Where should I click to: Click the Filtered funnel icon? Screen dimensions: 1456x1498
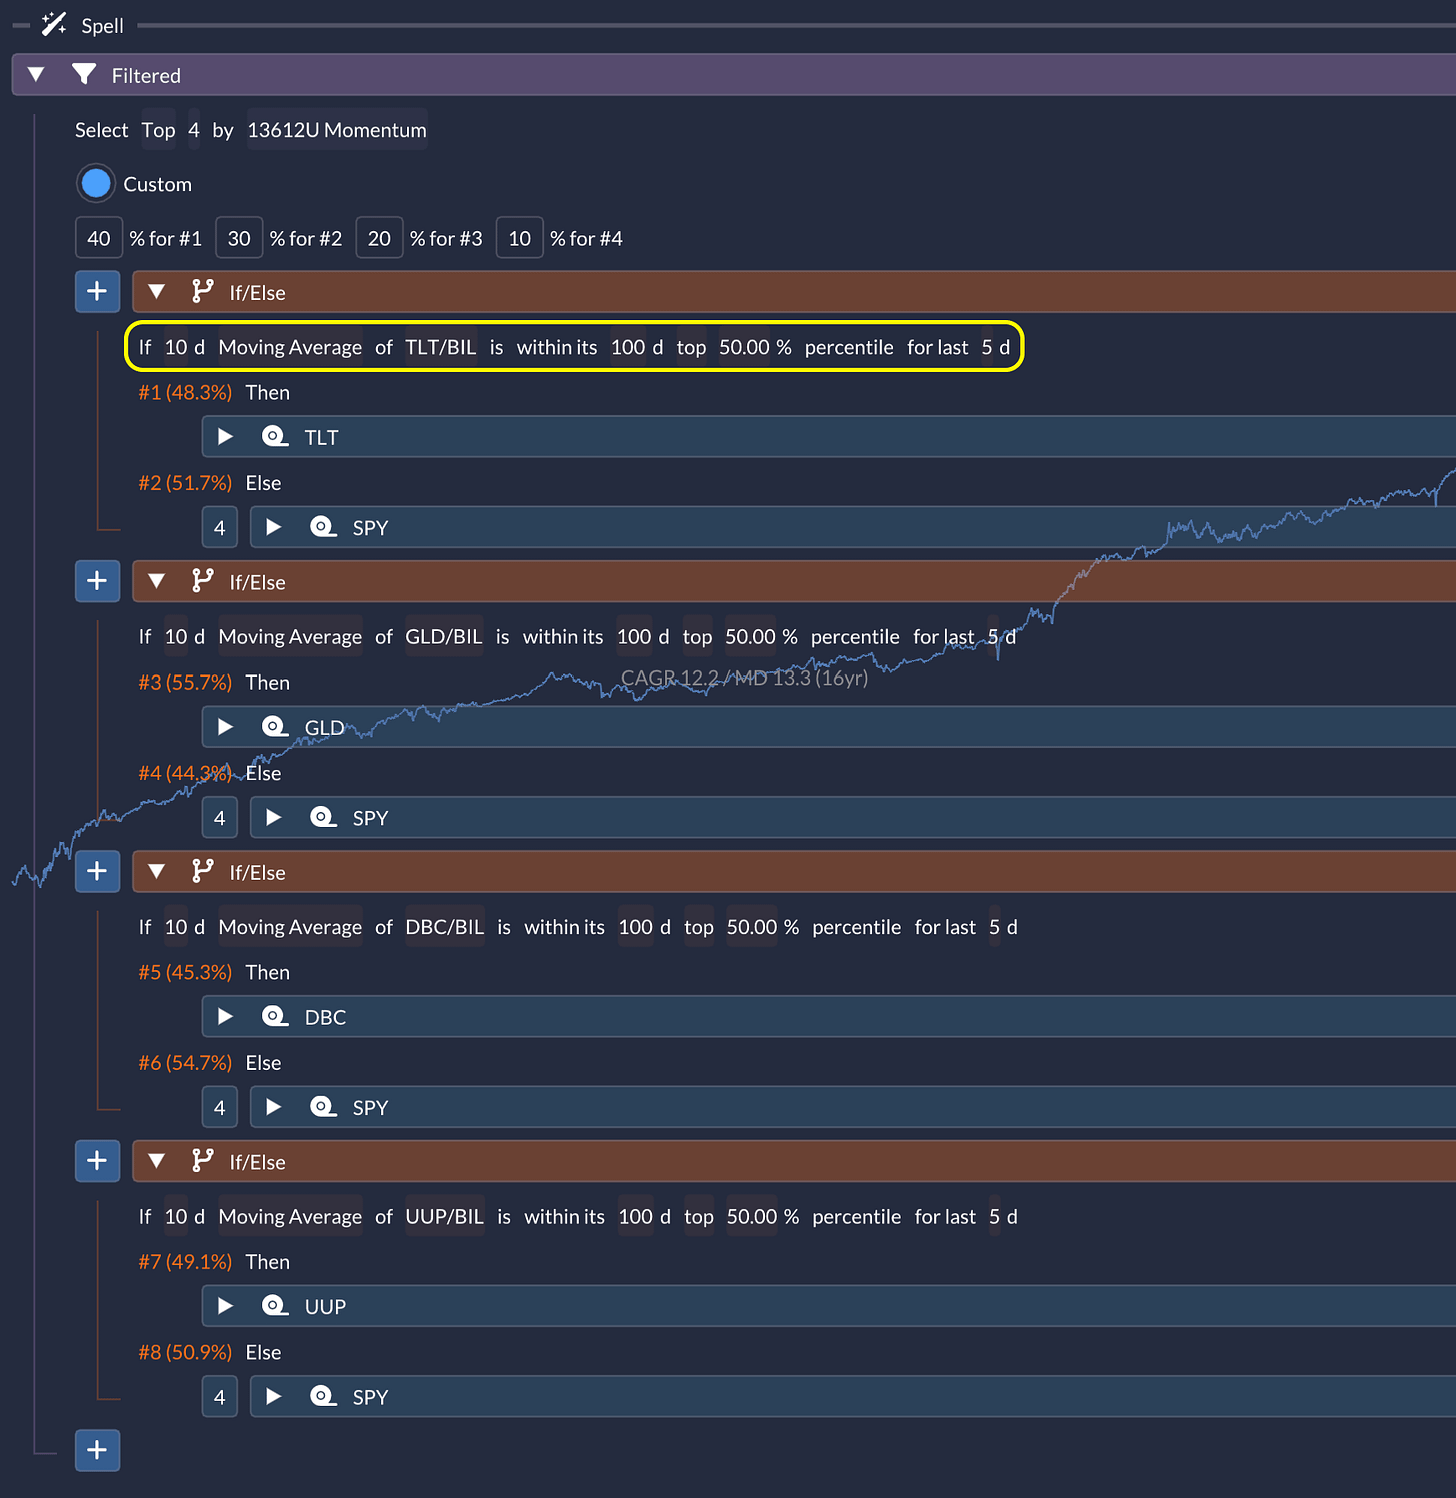84,74
